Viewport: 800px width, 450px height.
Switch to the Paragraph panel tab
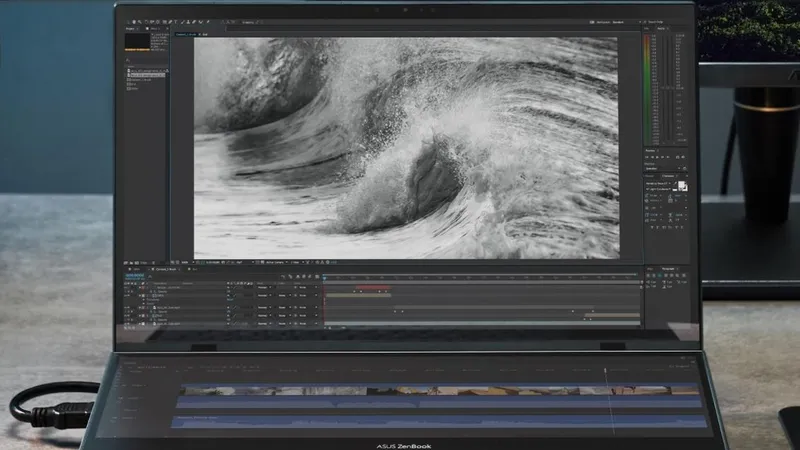tap(669, 269)
